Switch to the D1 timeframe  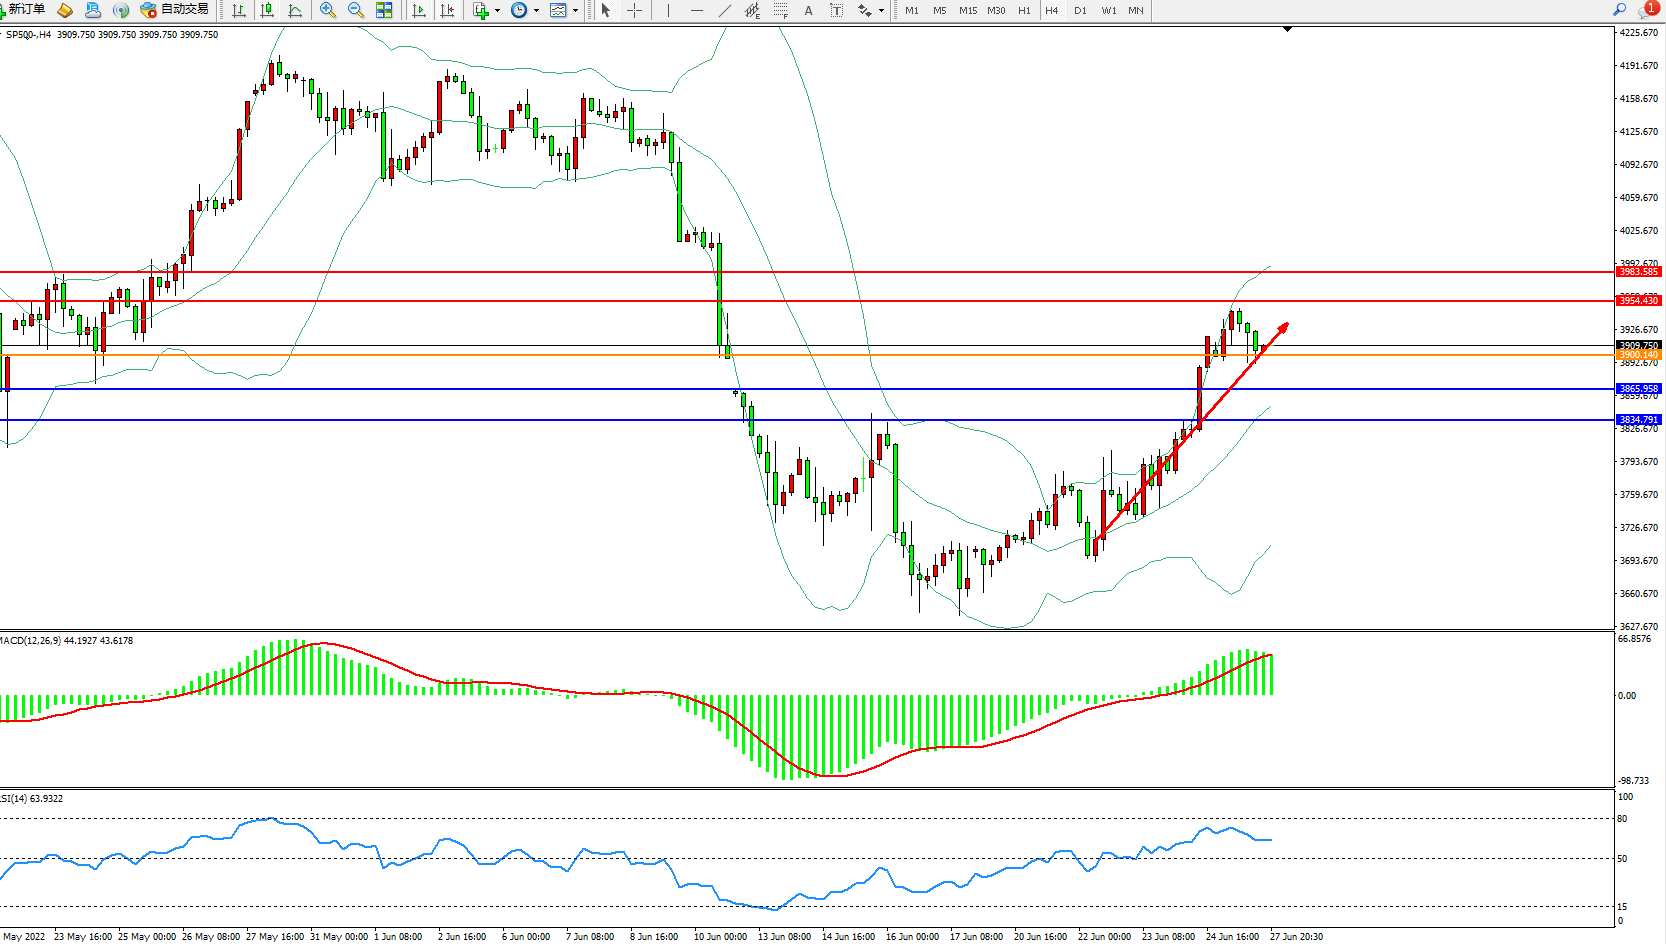(x=1080, y=11)
